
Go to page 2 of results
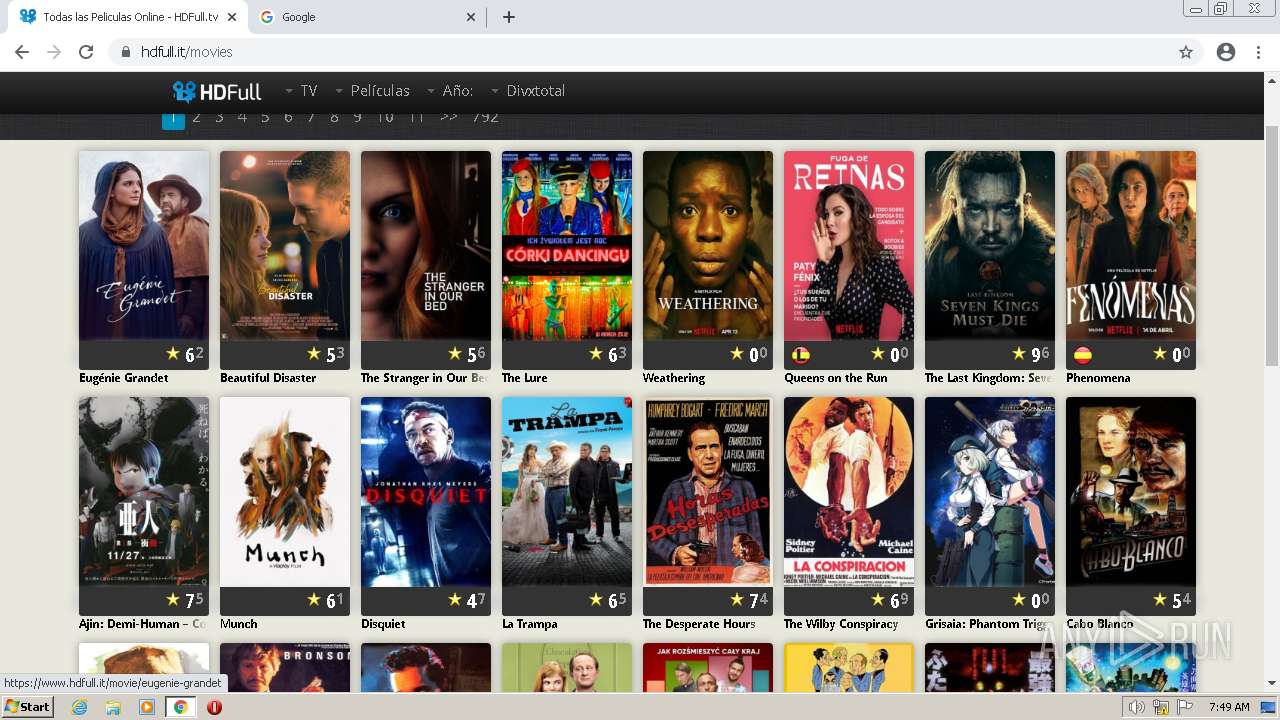196,118
